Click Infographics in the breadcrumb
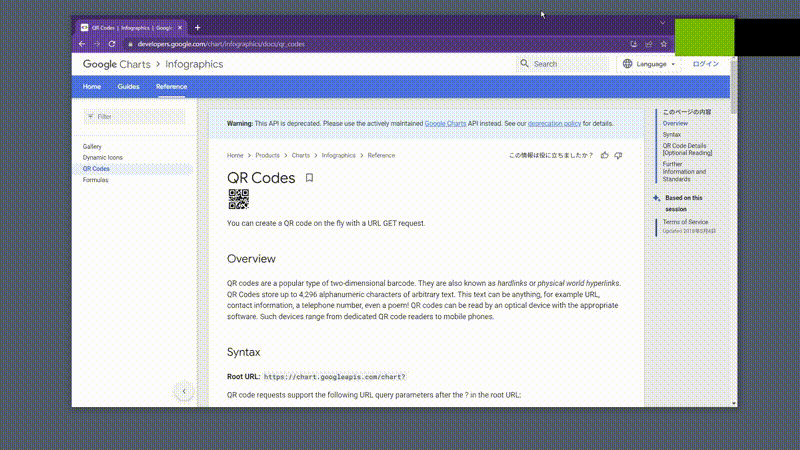This screenshot has width=800, height=450. (338, 156)
